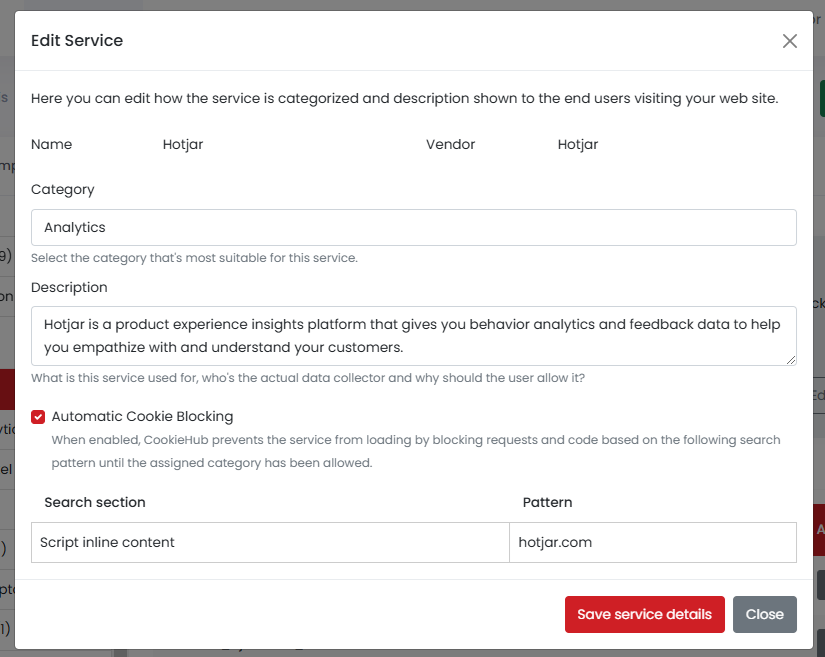Uncheck the Automatic Cookie Blocking checkbox
Image resolution: width=825 pixels, height=657 pixels.
38,417
